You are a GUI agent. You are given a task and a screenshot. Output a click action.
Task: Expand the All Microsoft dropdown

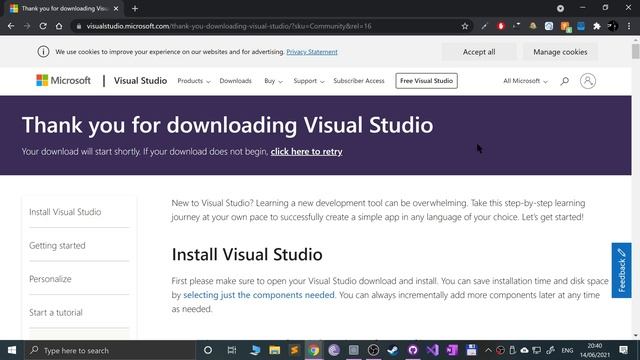coord(525,81)
